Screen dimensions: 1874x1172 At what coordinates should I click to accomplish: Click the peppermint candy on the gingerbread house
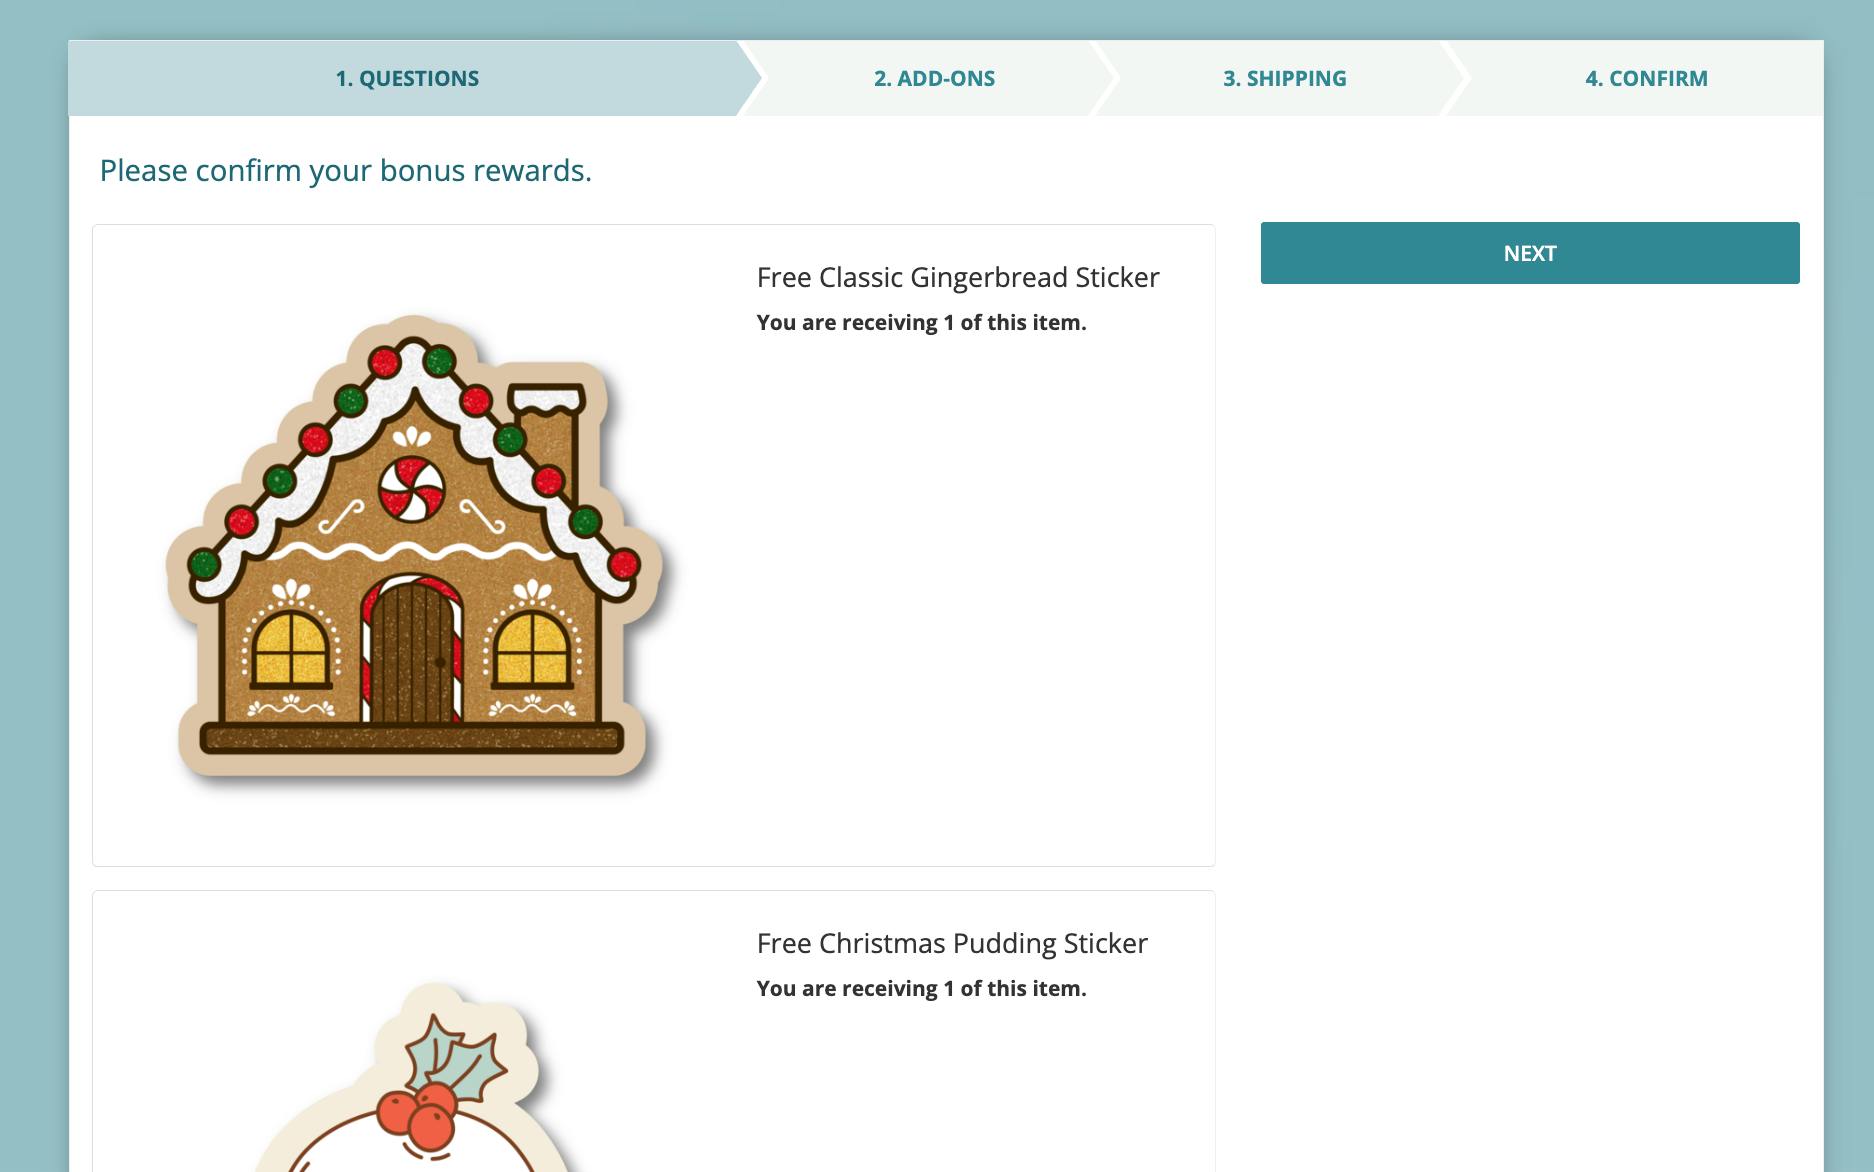coord(411,488)
